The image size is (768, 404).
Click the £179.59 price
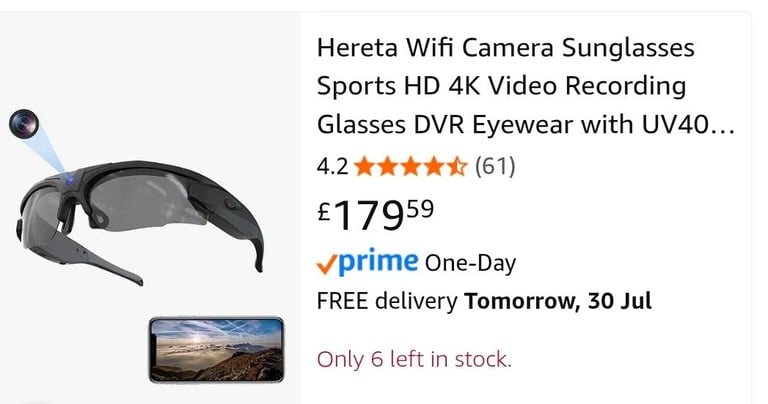375,214
